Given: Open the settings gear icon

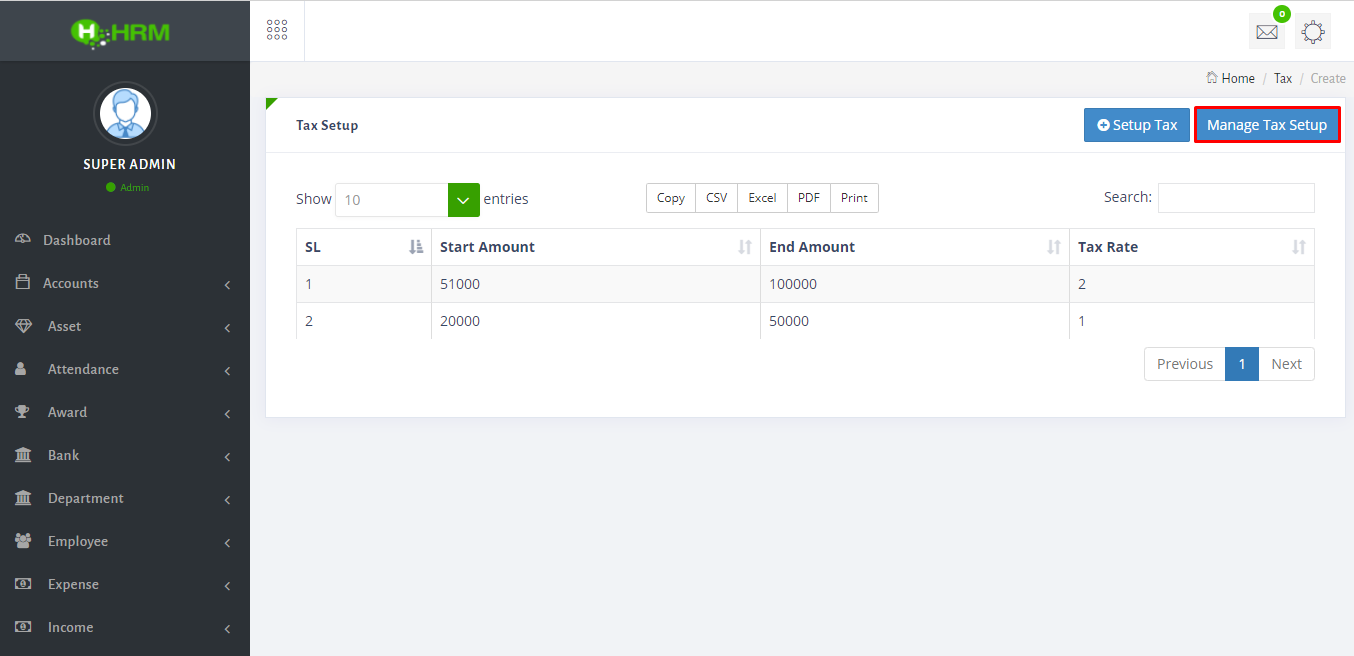Looking at the screenshot, I should (1312, 31).
